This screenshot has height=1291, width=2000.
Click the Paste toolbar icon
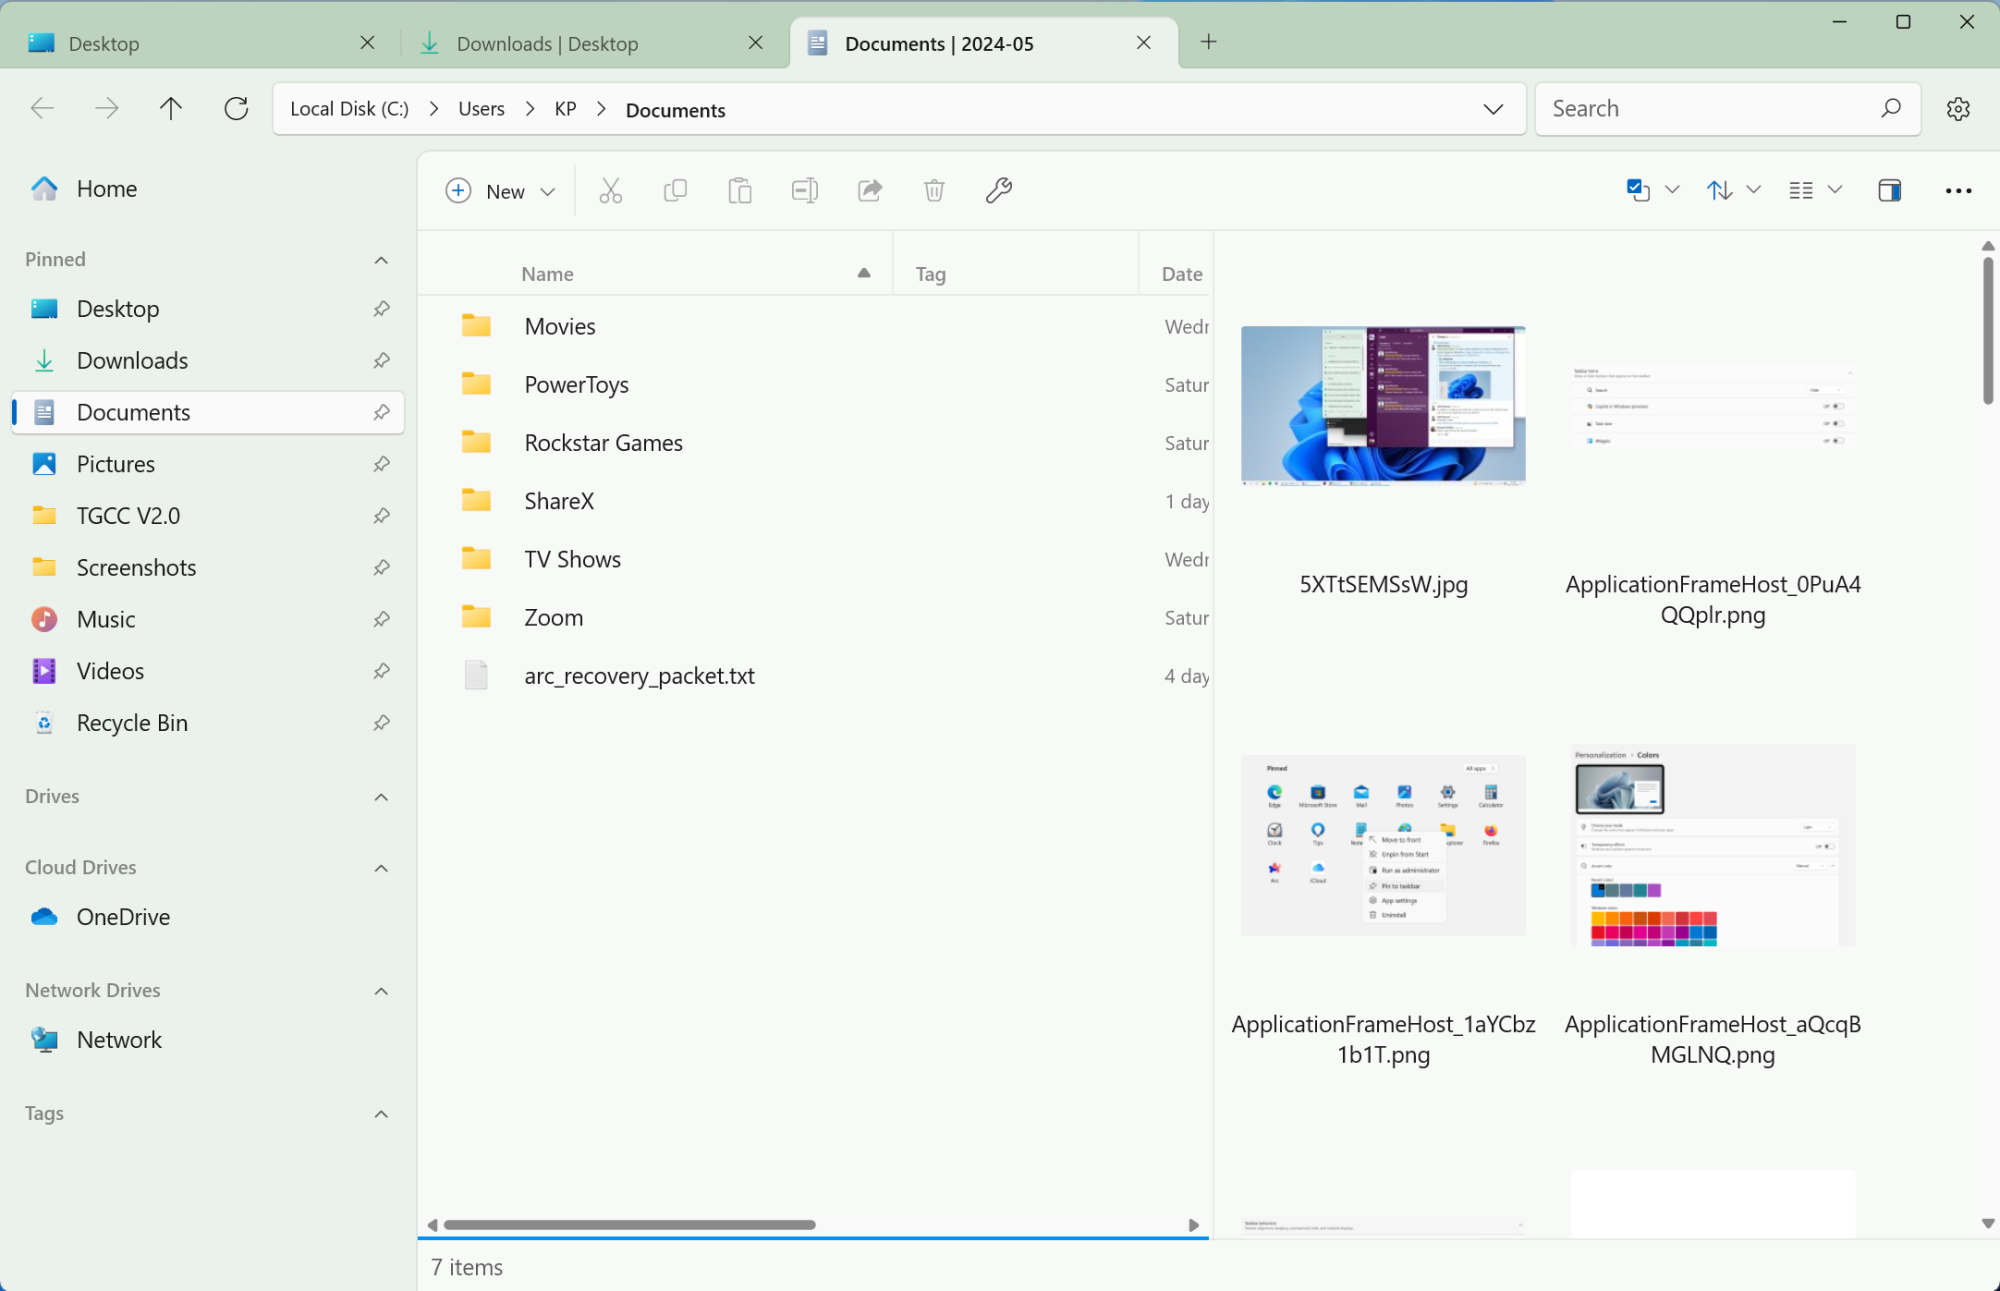click(741, 191)
